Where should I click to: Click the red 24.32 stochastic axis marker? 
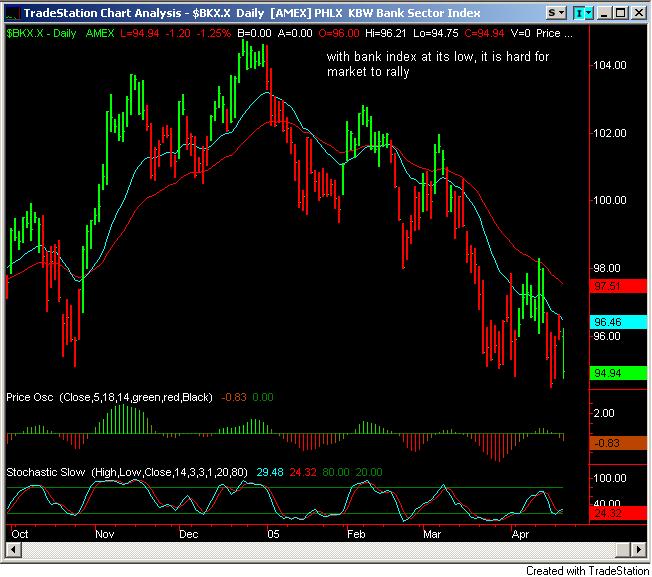[x=618, y=513]
